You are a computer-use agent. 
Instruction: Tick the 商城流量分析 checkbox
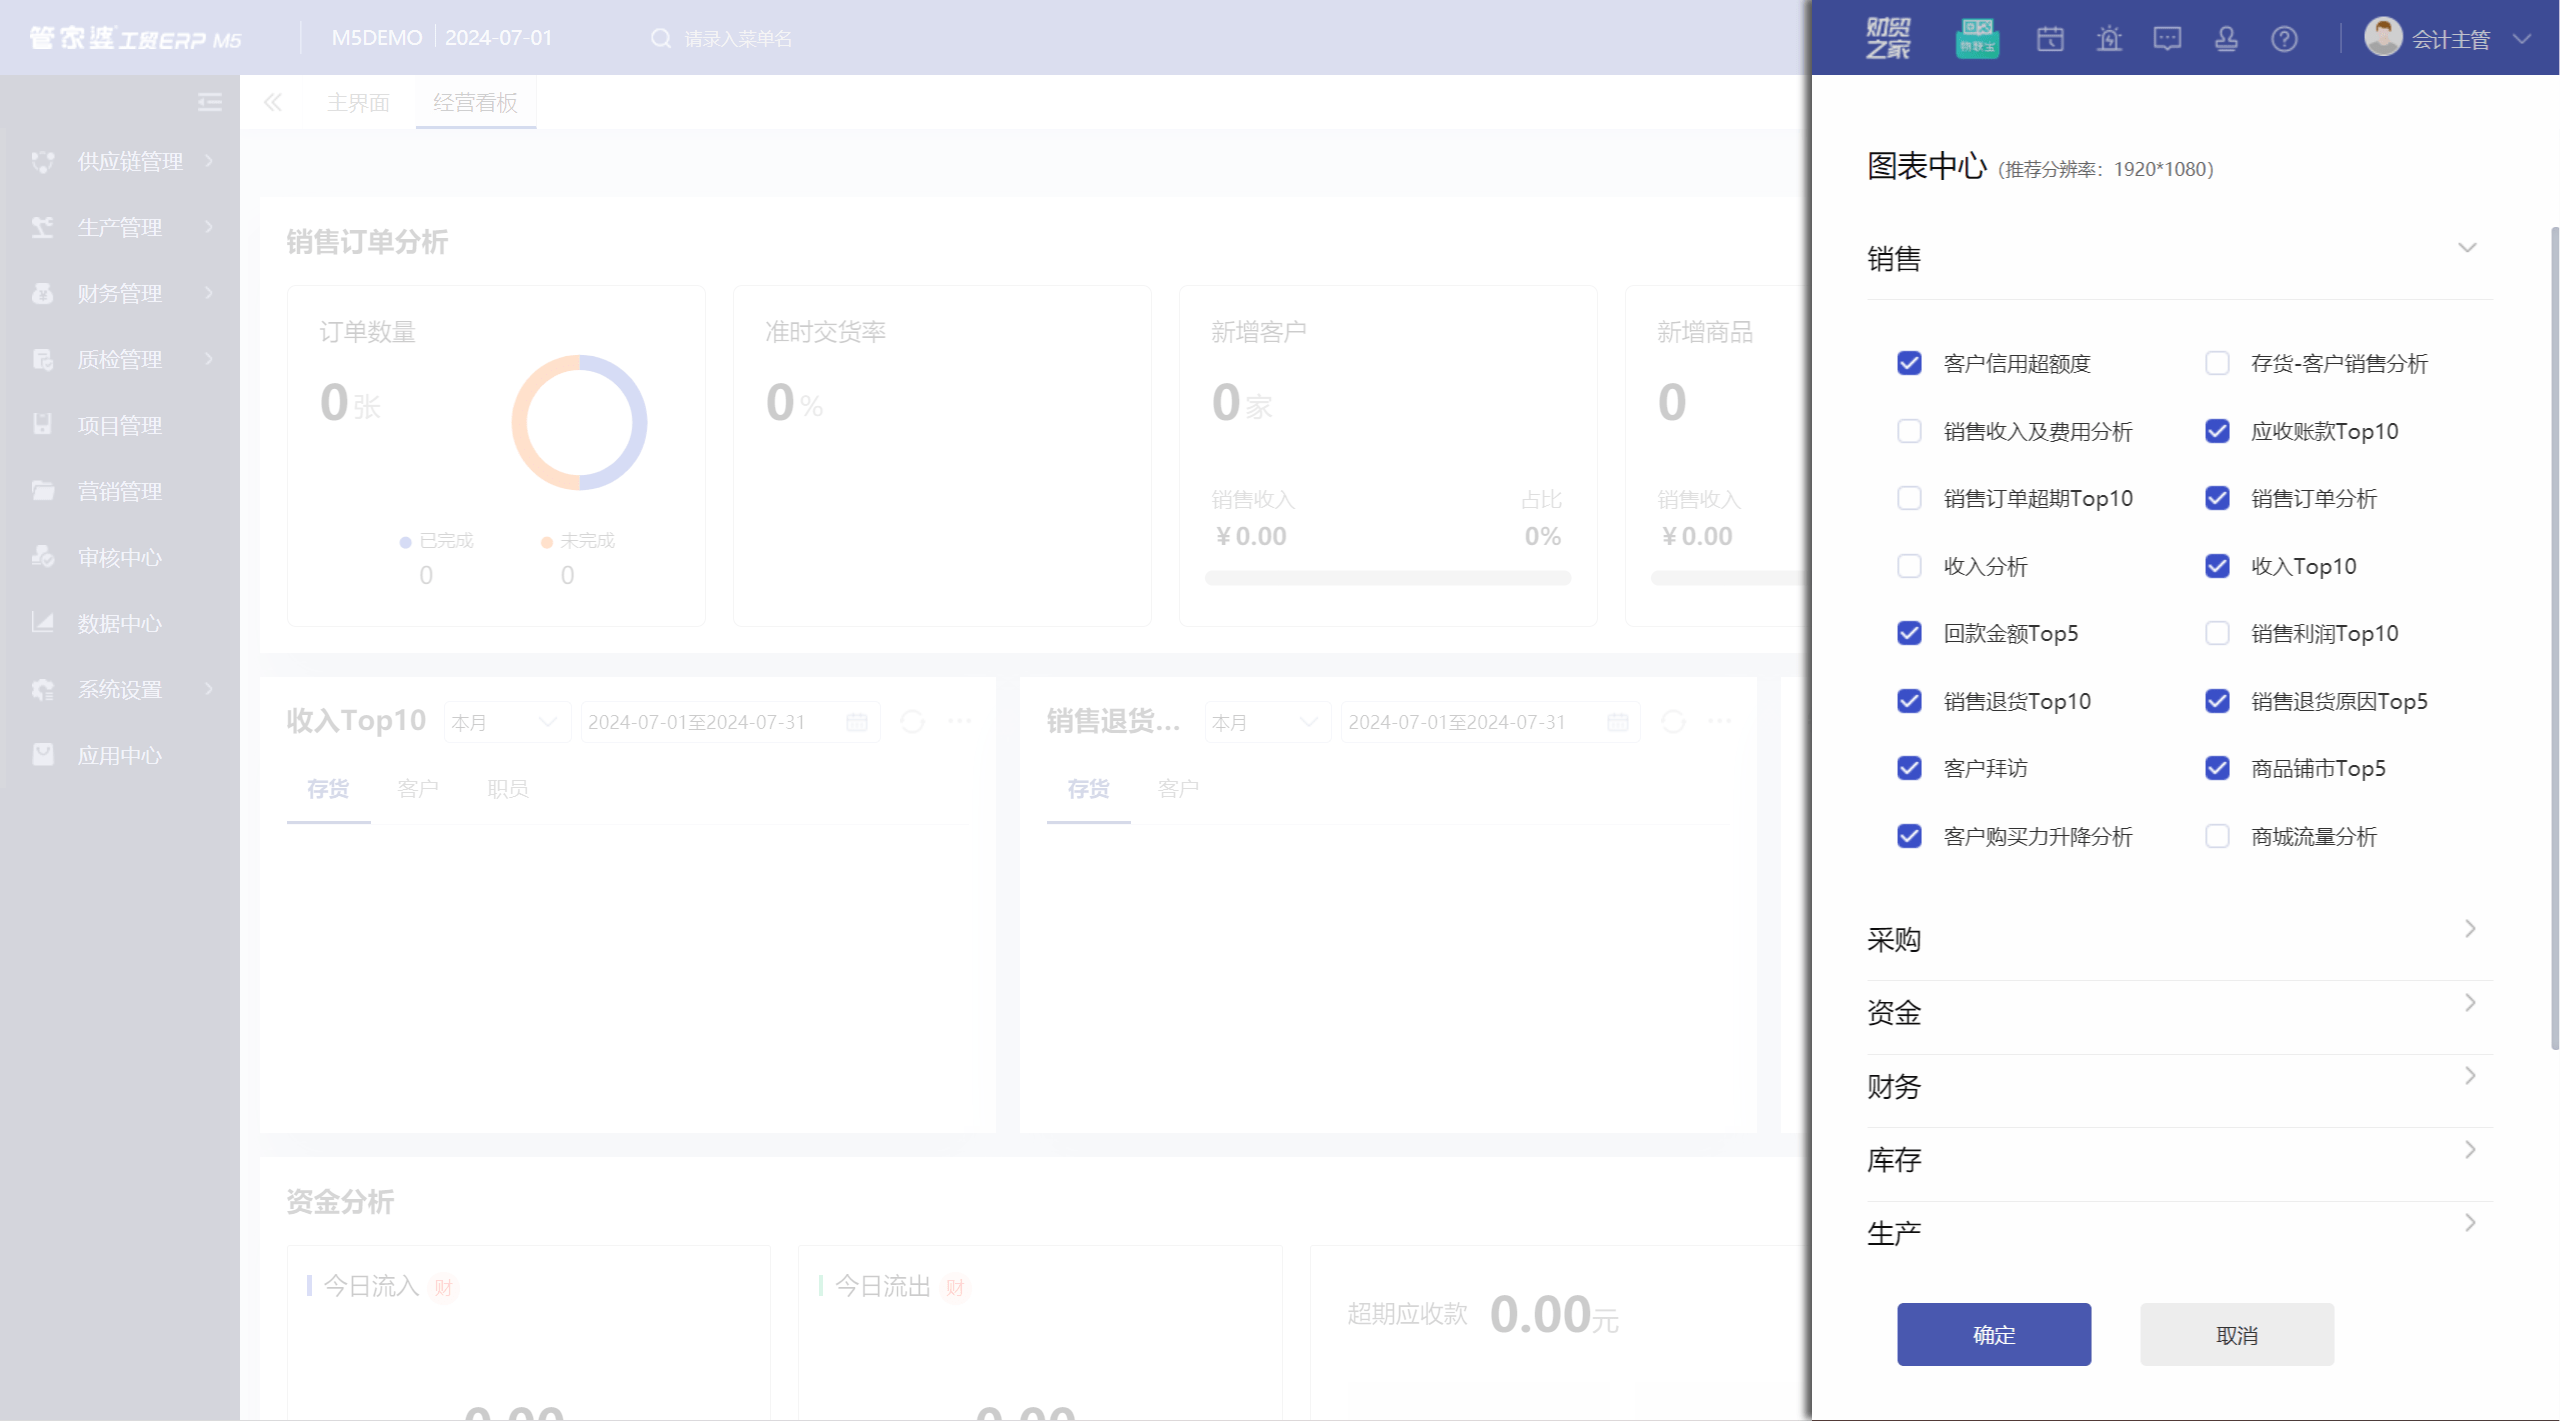click(2217, 836)
